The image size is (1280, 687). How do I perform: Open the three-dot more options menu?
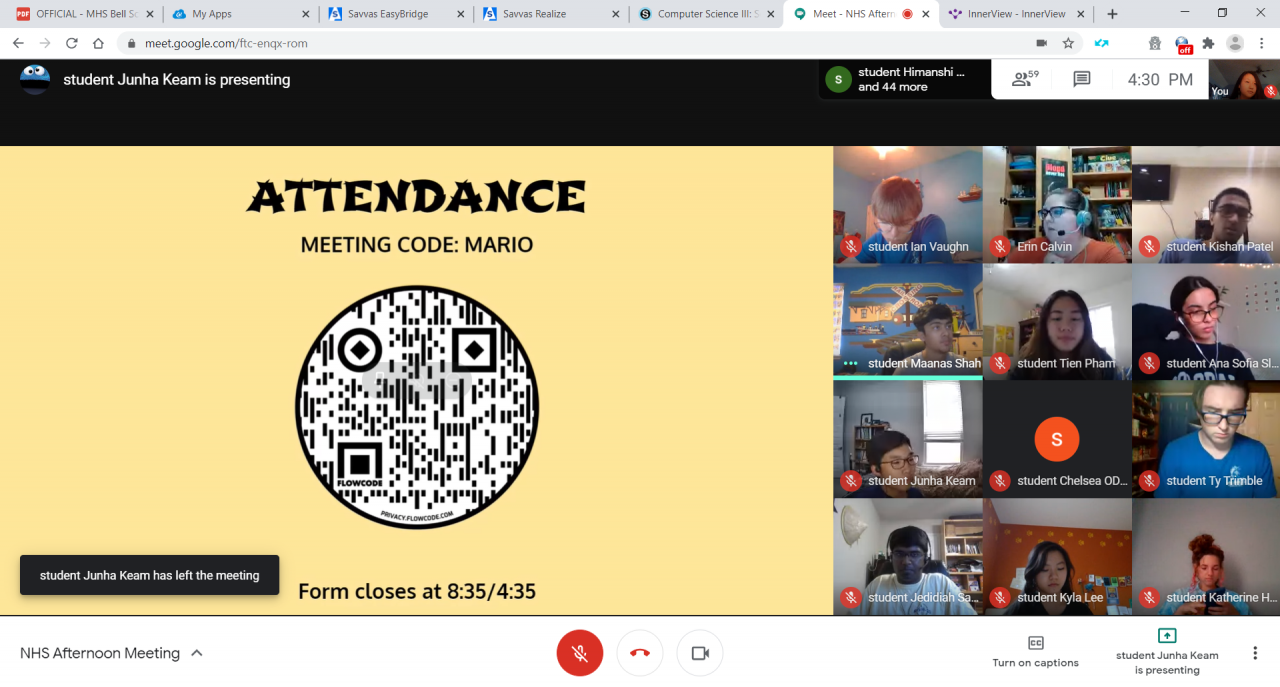(x=1255, y=653)
